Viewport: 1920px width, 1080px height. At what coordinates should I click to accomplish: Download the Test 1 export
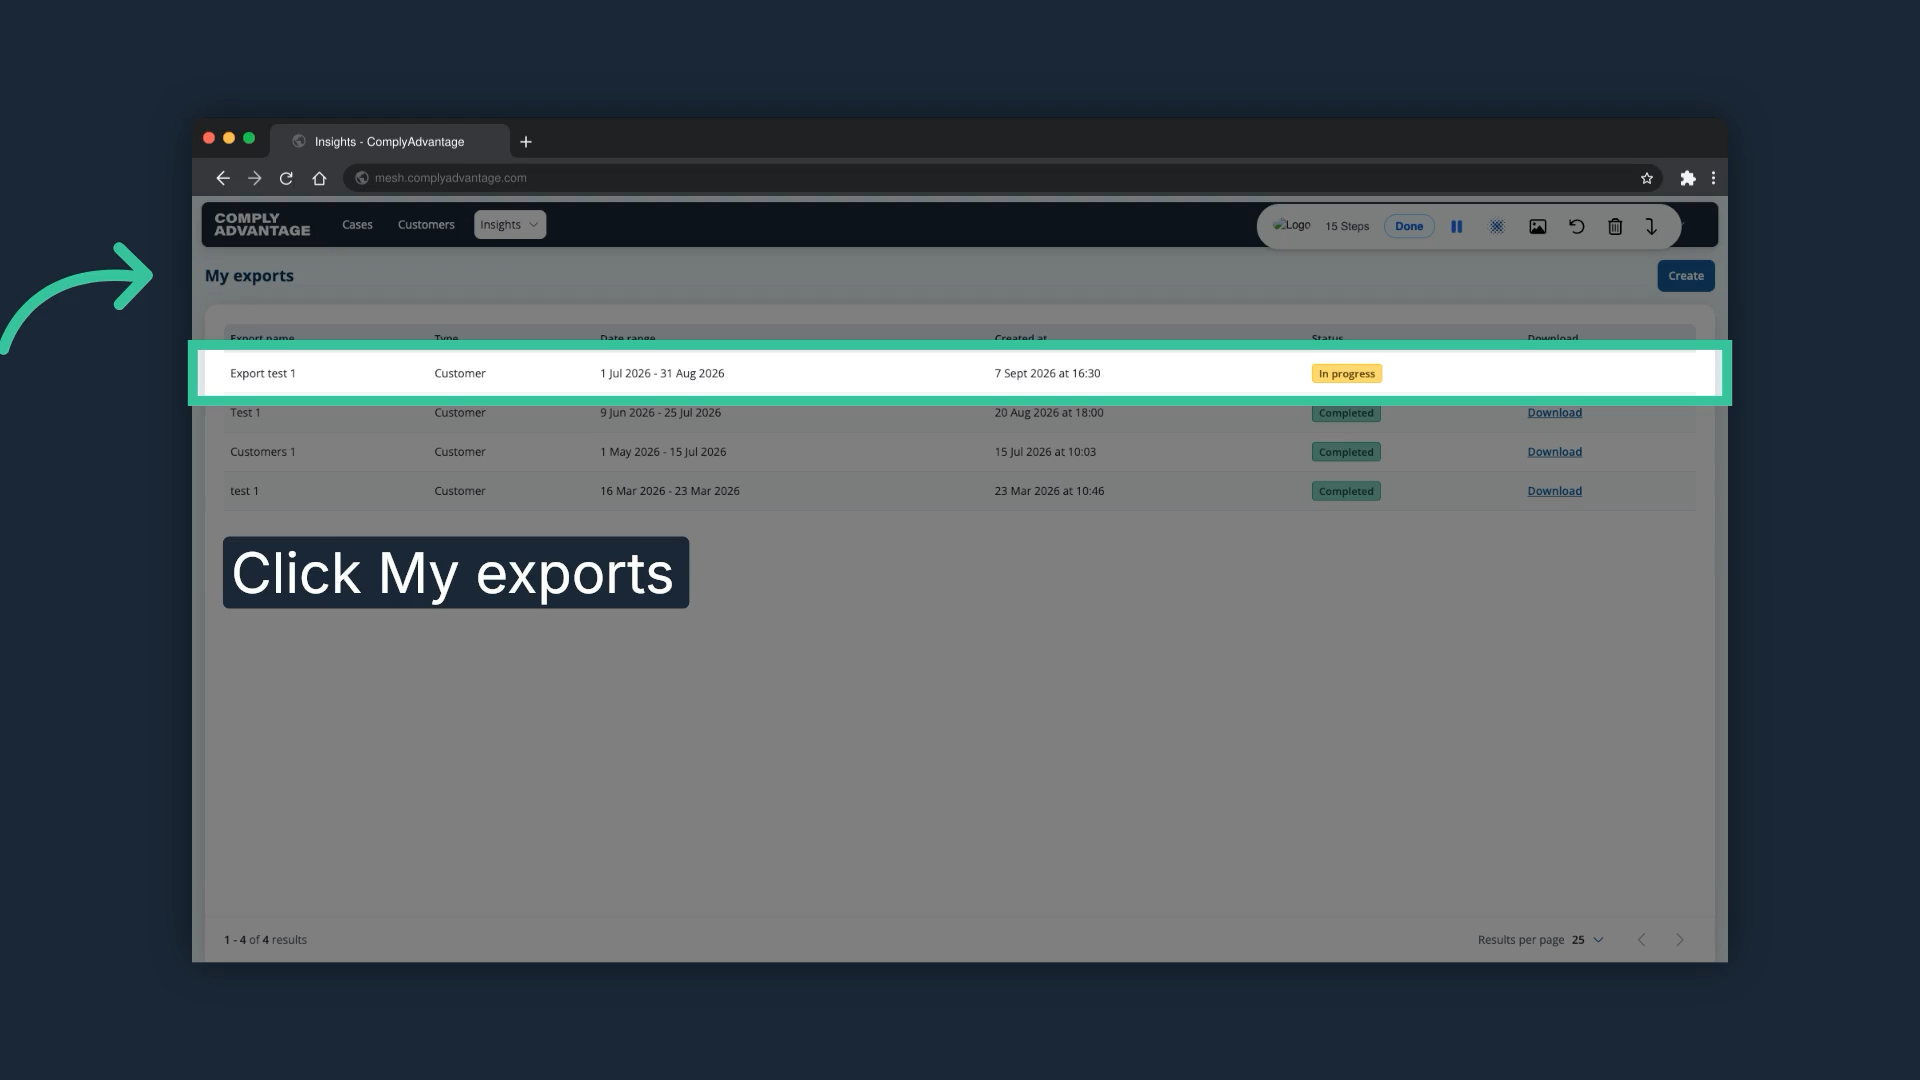tap(1554, 413)
